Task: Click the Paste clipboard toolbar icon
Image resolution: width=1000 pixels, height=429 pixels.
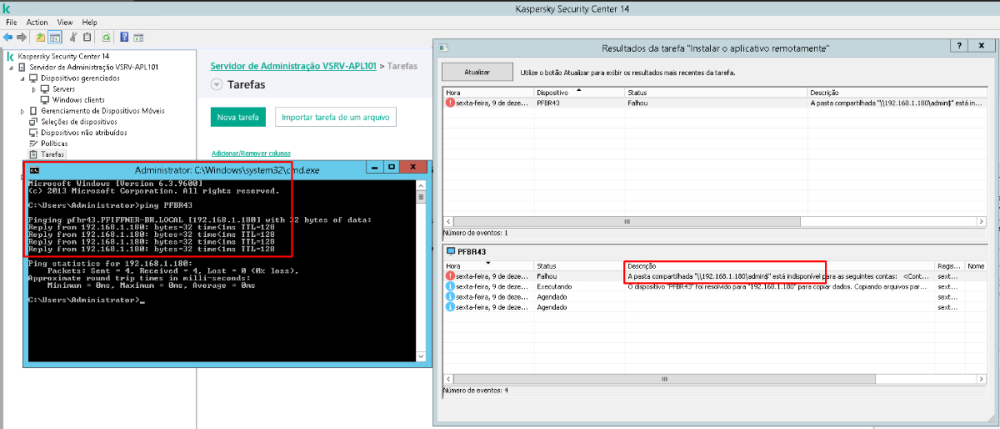Action: tap(88, 37)
